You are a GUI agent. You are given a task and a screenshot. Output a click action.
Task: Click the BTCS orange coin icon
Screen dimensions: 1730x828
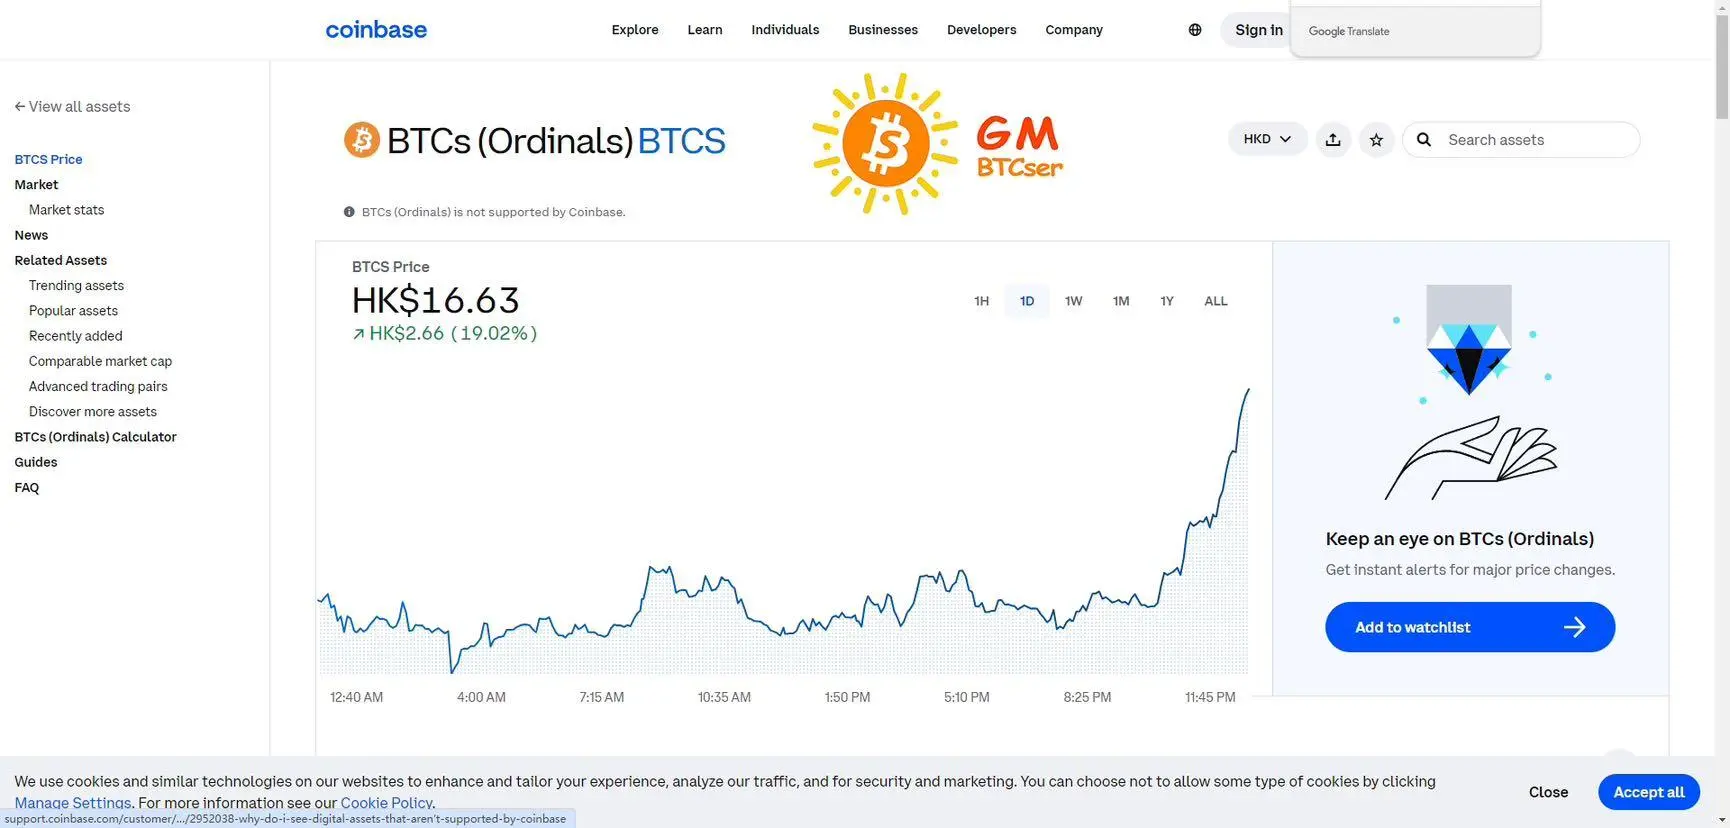point(362,140)
